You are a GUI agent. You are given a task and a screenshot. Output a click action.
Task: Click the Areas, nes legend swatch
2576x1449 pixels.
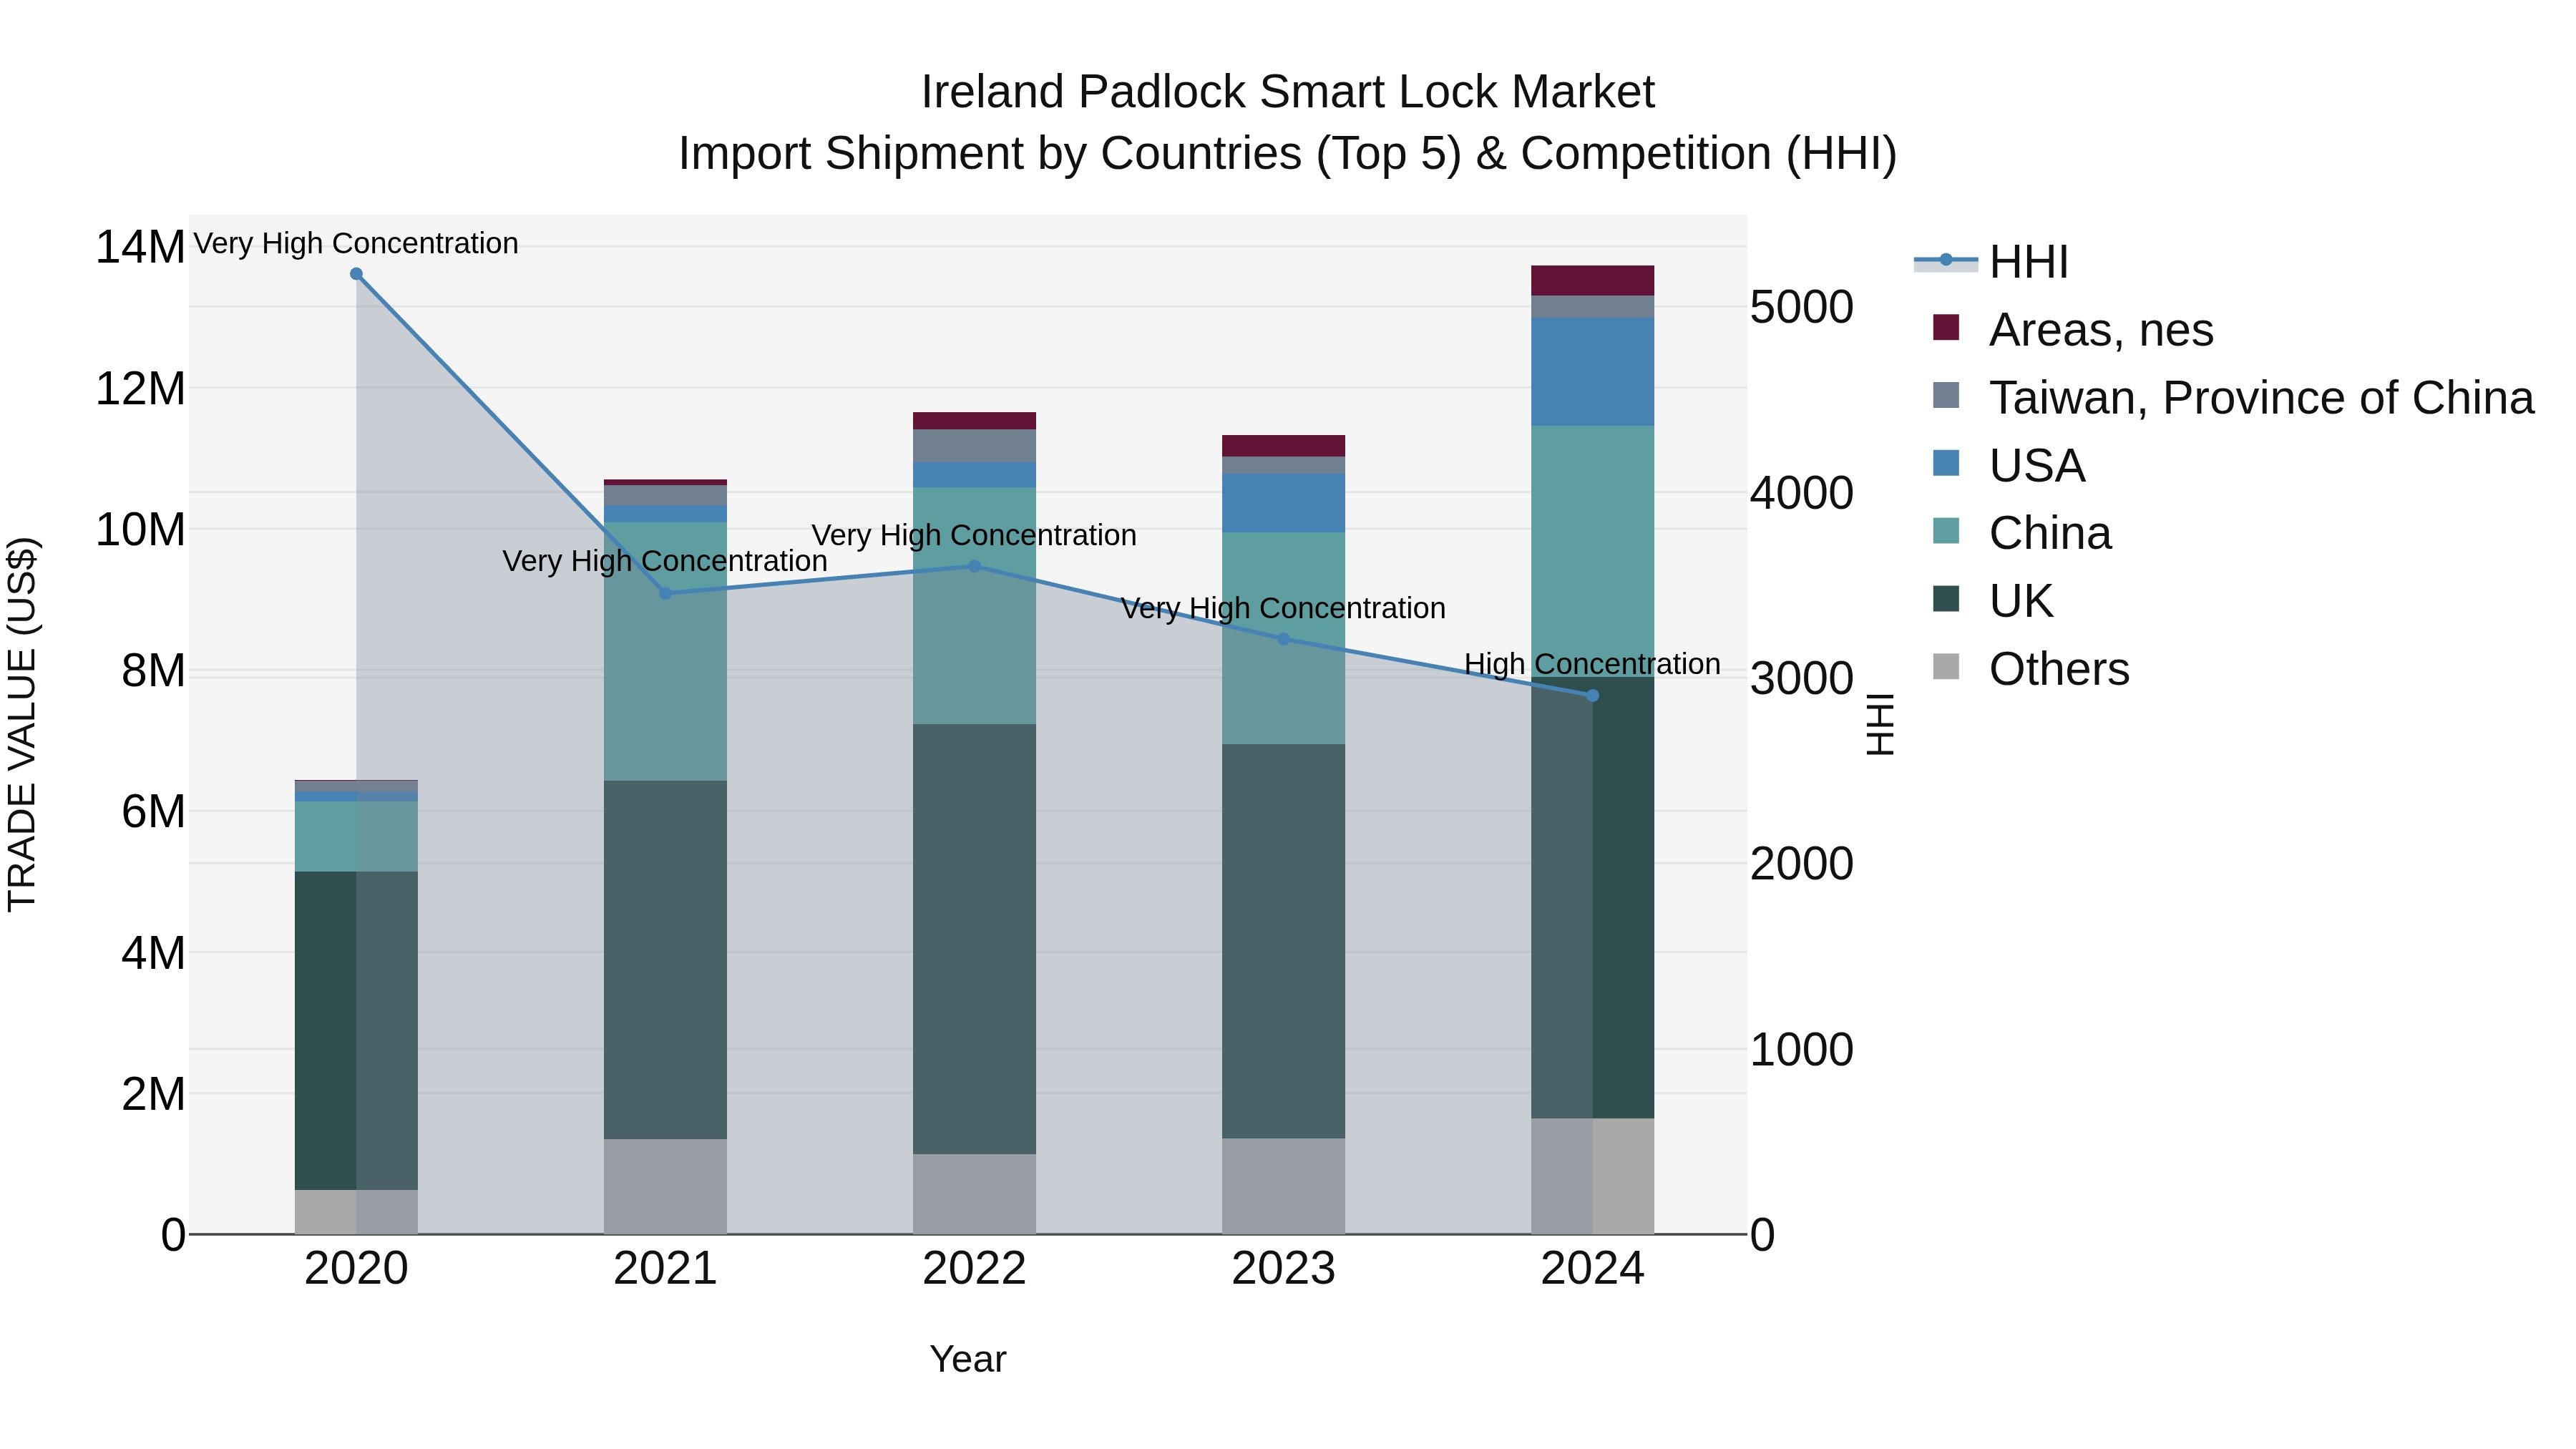pos(1946,327)
